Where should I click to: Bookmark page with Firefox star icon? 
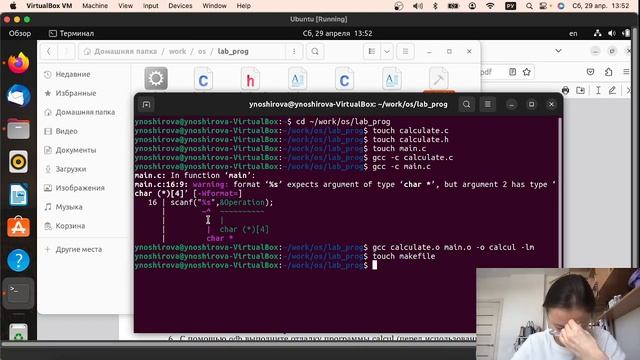527,72
